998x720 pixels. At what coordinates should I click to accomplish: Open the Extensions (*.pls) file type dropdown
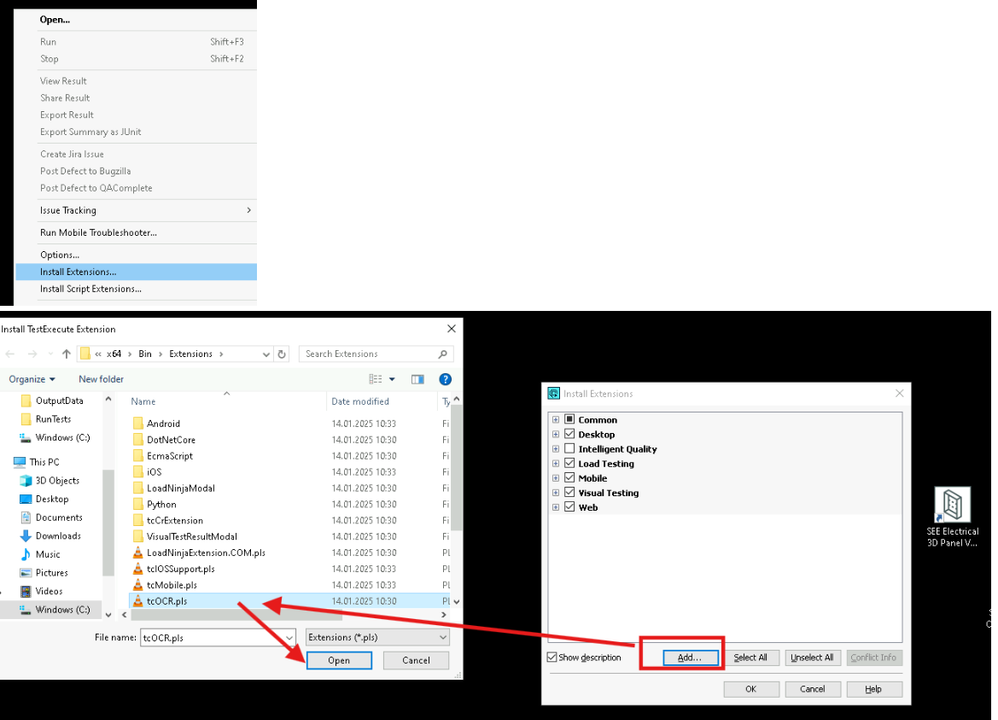(x=377, y=637)
